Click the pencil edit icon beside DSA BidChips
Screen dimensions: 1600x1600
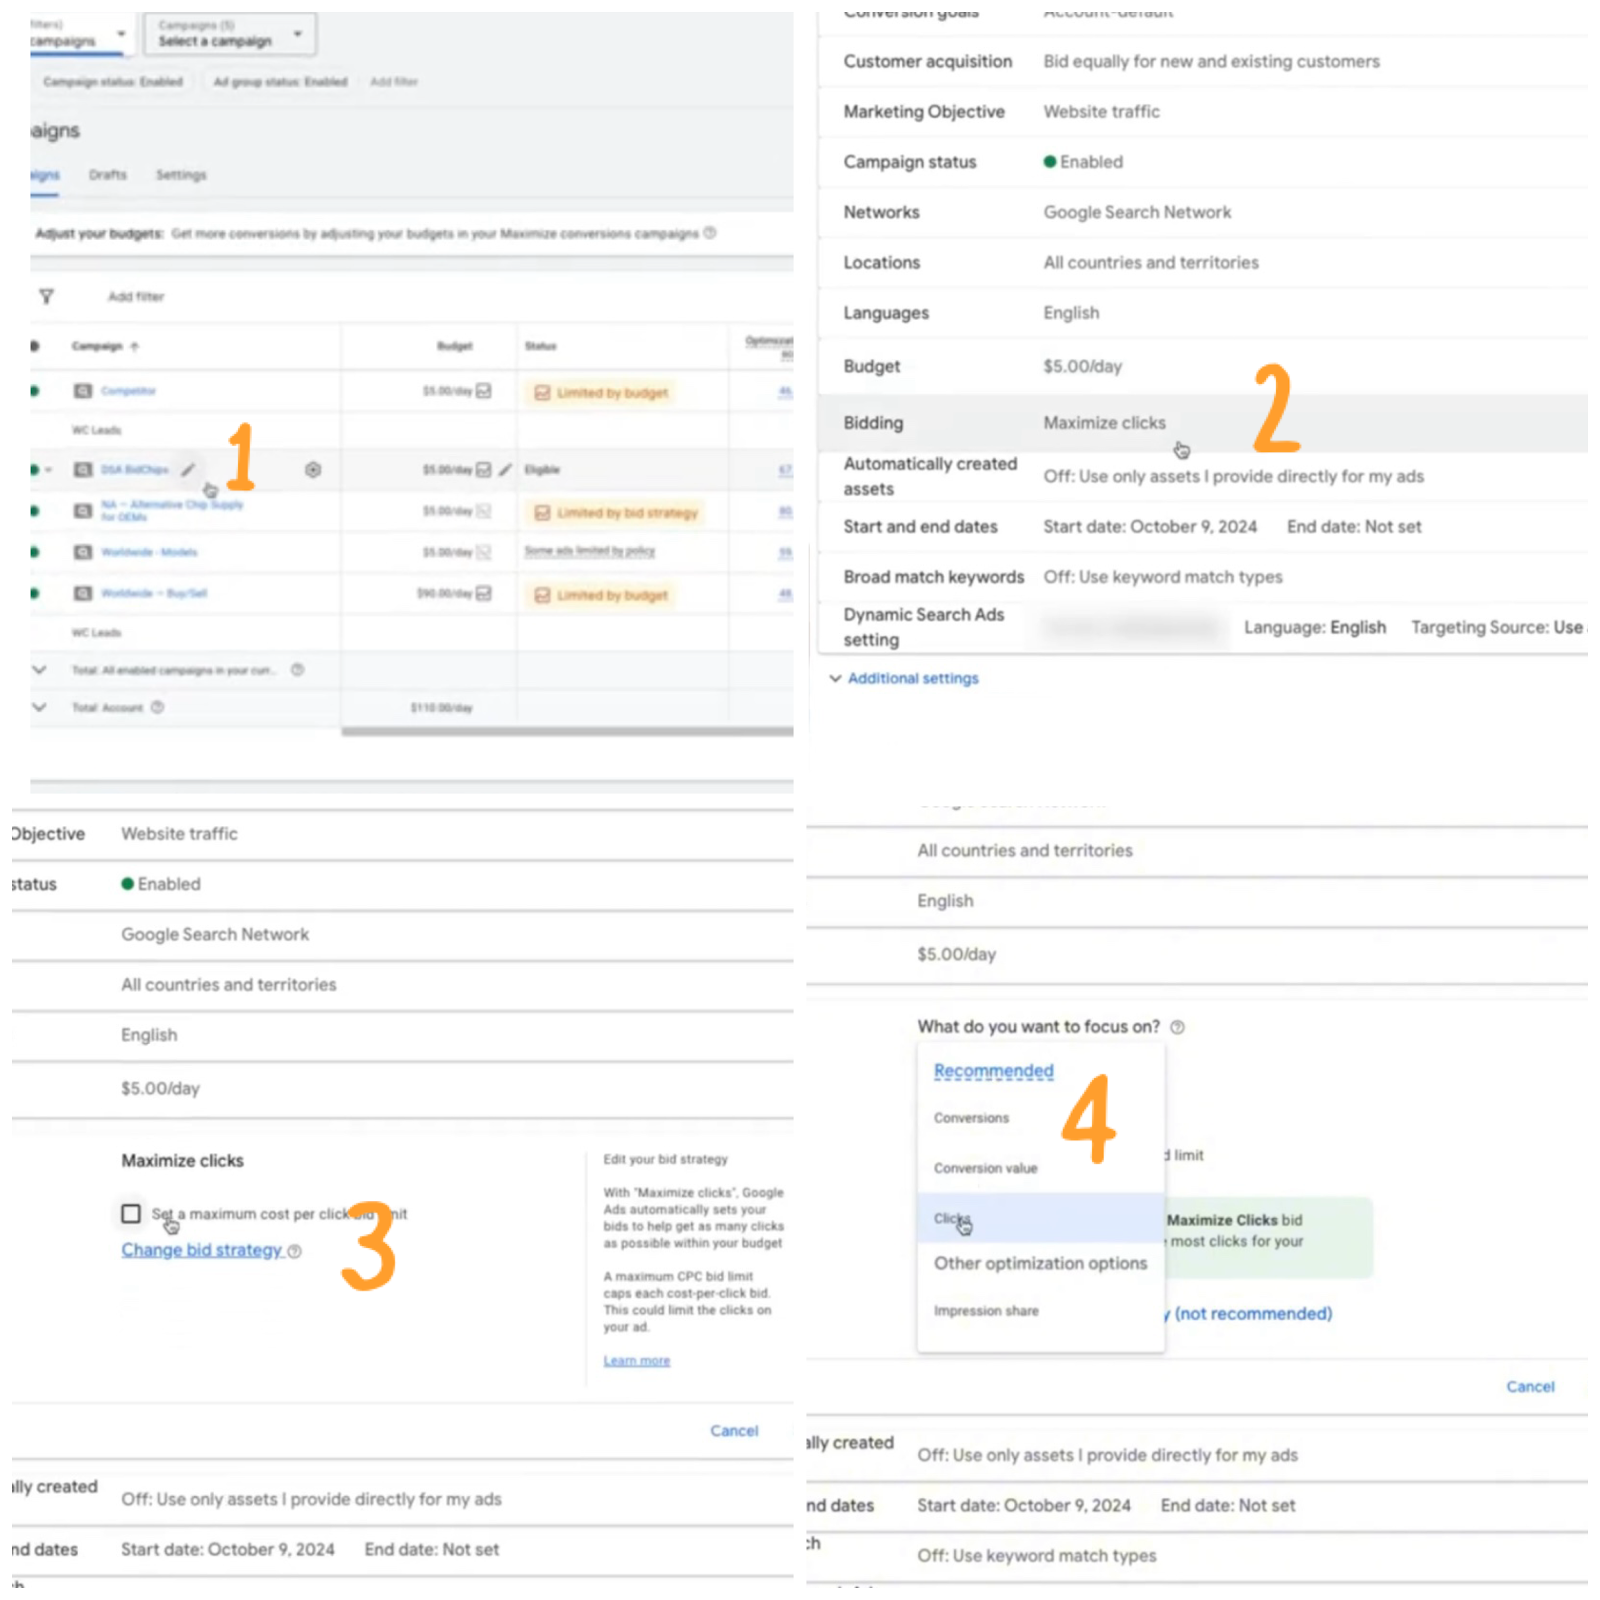pos(188,469)
